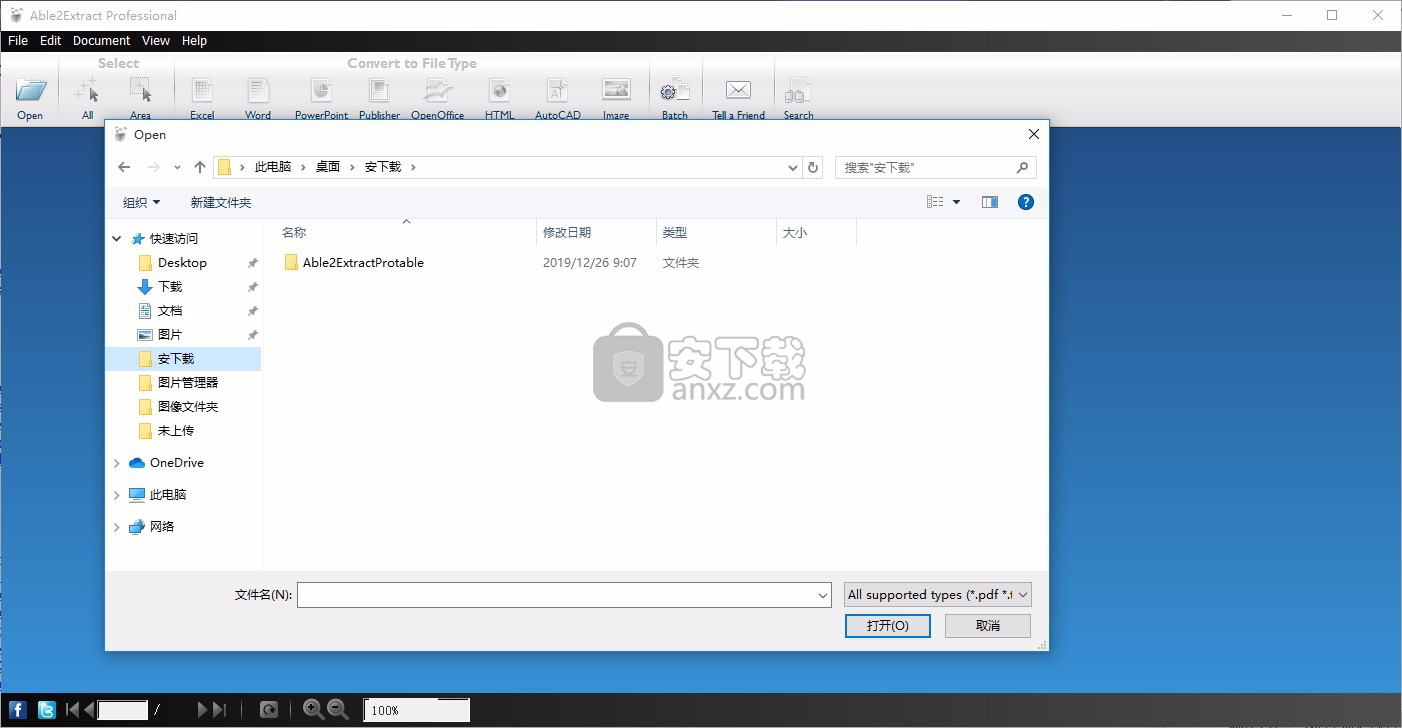Convert to Publisher toolbar icon
1402x728 pixels.
(379, 91)
